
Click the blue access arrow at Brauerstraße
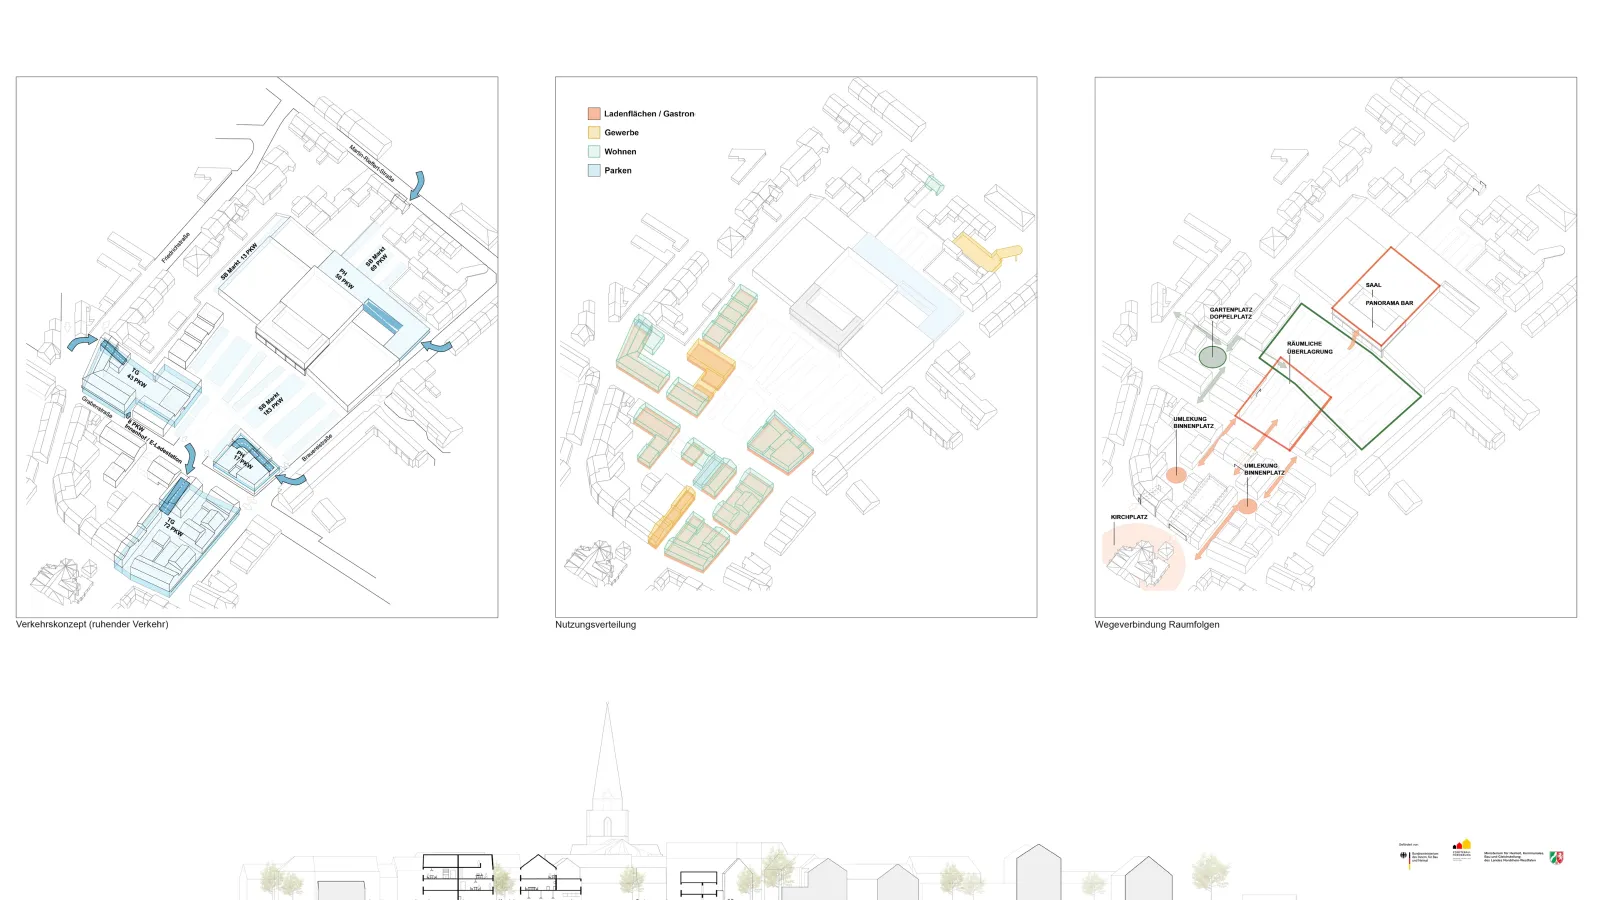pos(292,479)
